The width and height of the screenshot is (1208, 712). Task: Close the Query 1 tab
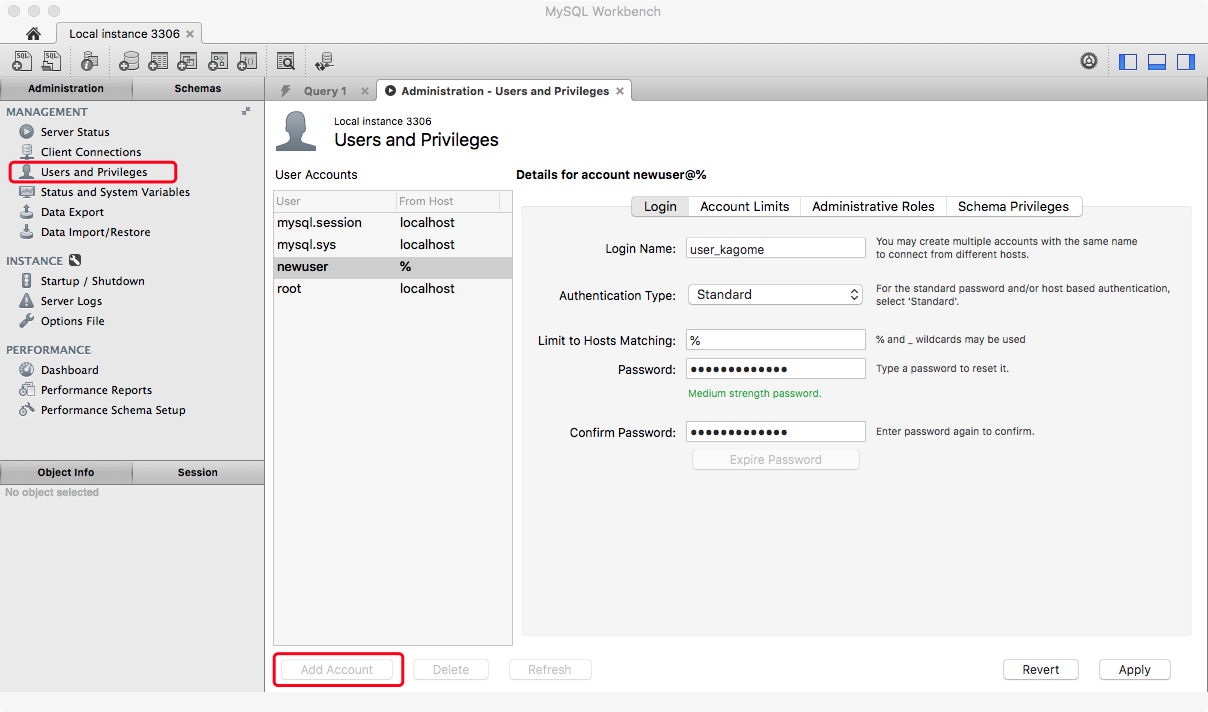(365, 91)
